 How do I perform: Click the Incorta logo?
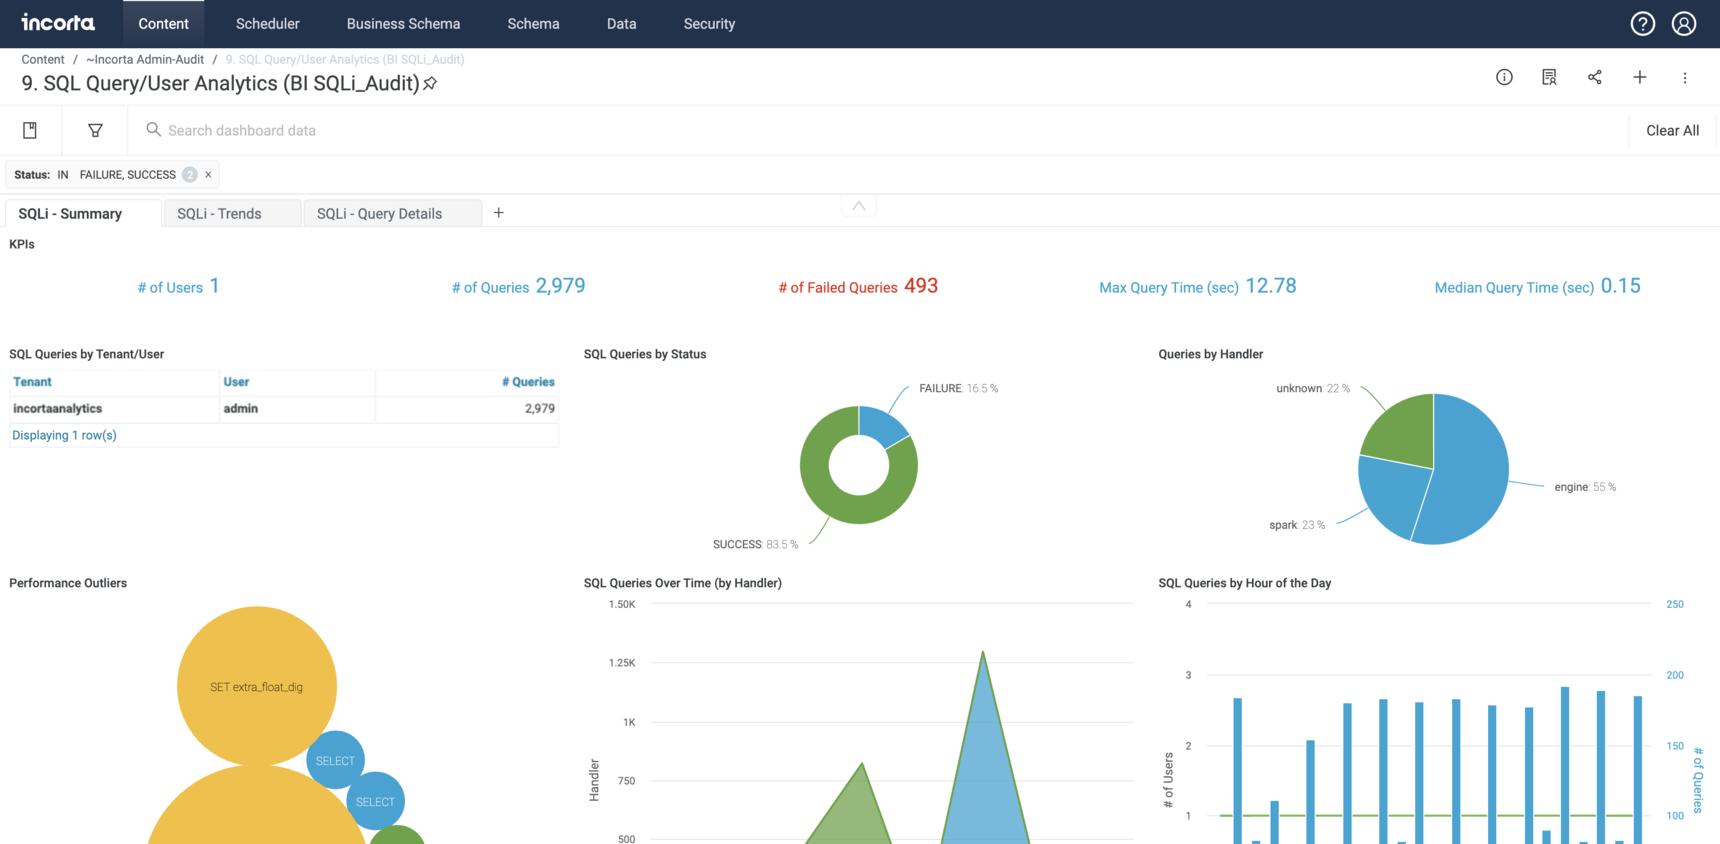[x=58, y=23]
